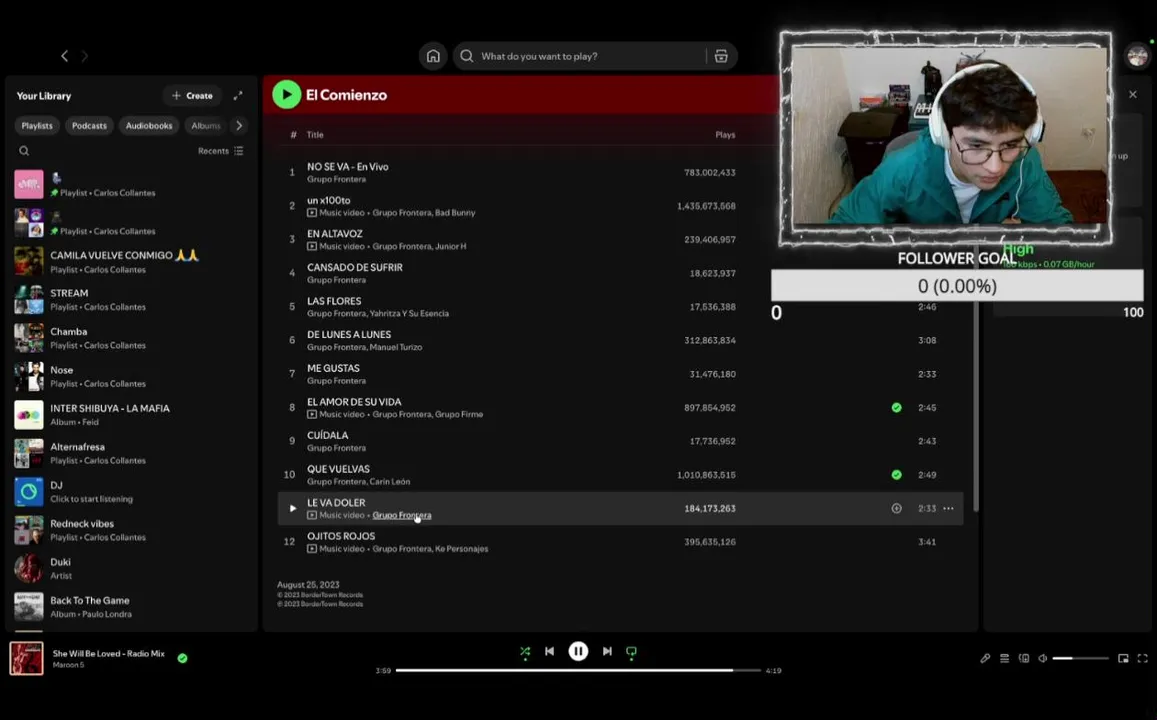The height and width of the screenshot is (720, 1157).
Task: Pause the current song
Action: pyautogui.click(x=578, y=651)
